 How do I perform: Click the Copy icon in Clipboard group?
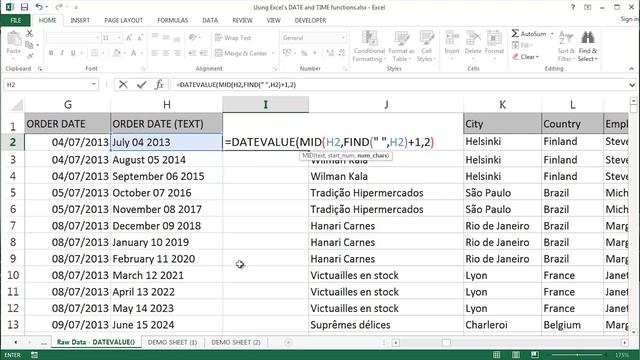click(29, 45)
